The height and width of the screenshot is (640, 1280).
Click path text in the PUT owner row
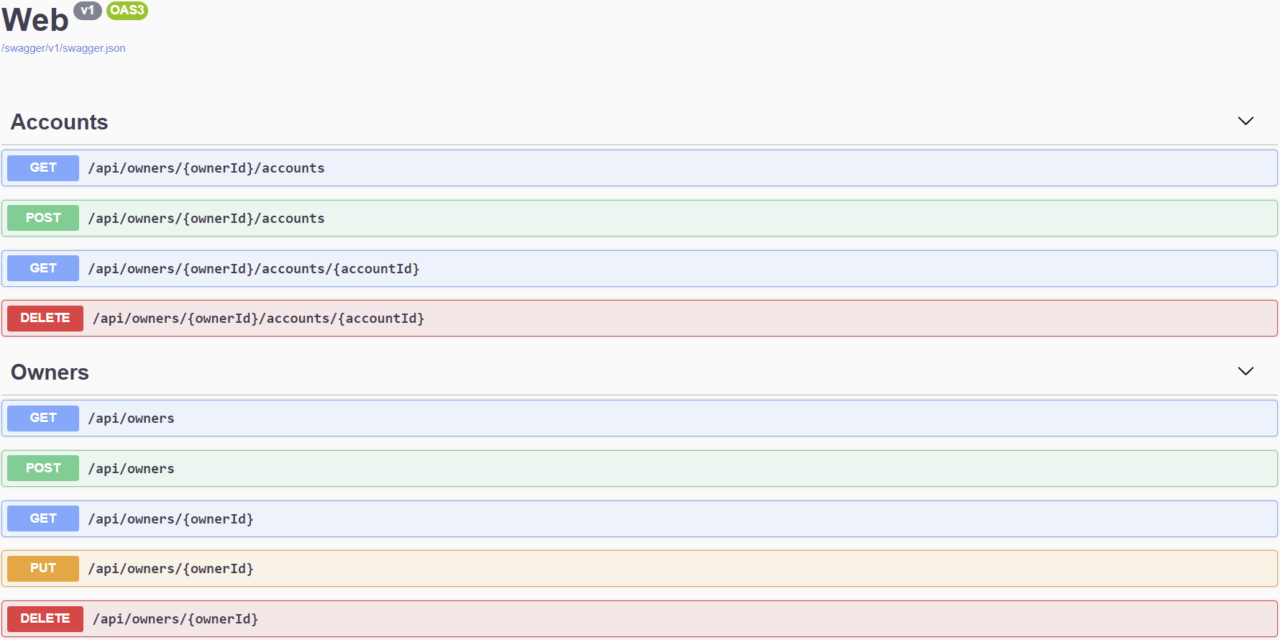170,569
